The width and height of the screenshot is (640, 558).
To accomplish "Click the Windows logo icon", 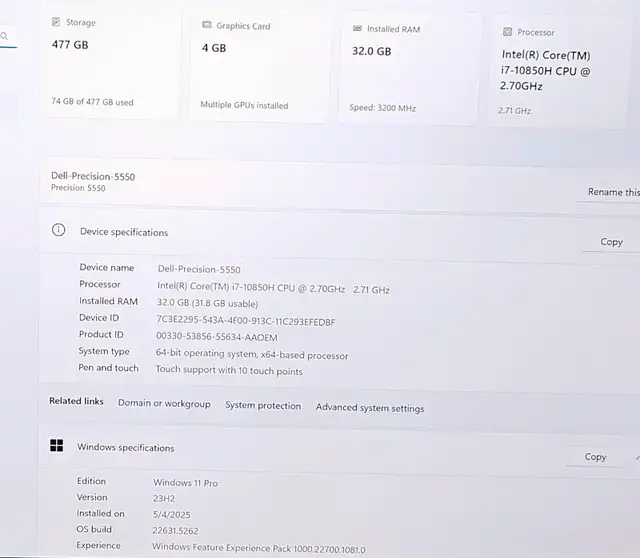I will [56, 445].
